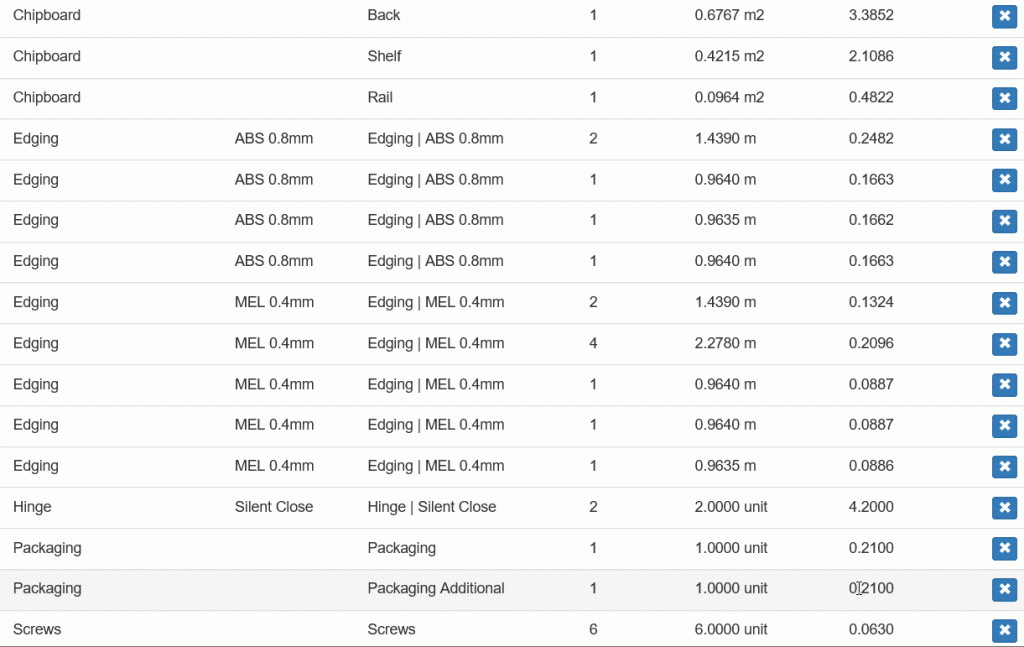The width and height of the screenshot is (1024, 647).
Task: Select the 4.2000 hinge cost value
Action: (871, 507)
